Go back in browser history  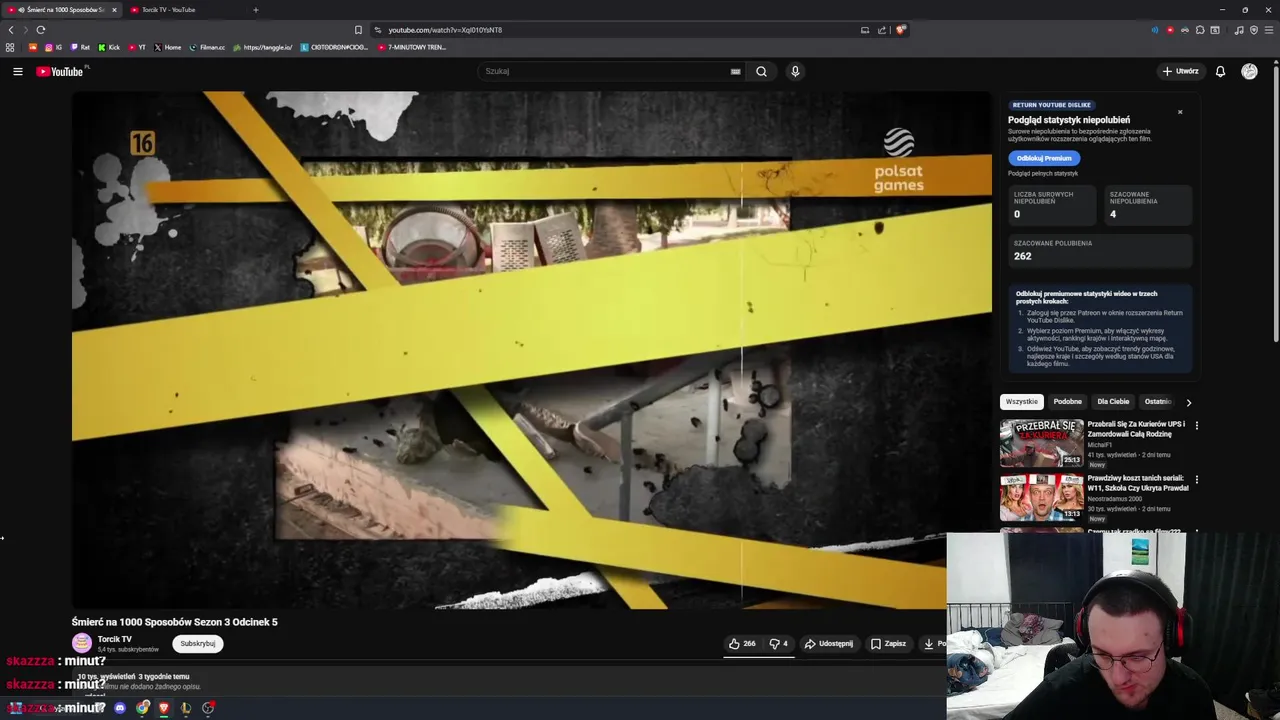click(x=11, y=30)
